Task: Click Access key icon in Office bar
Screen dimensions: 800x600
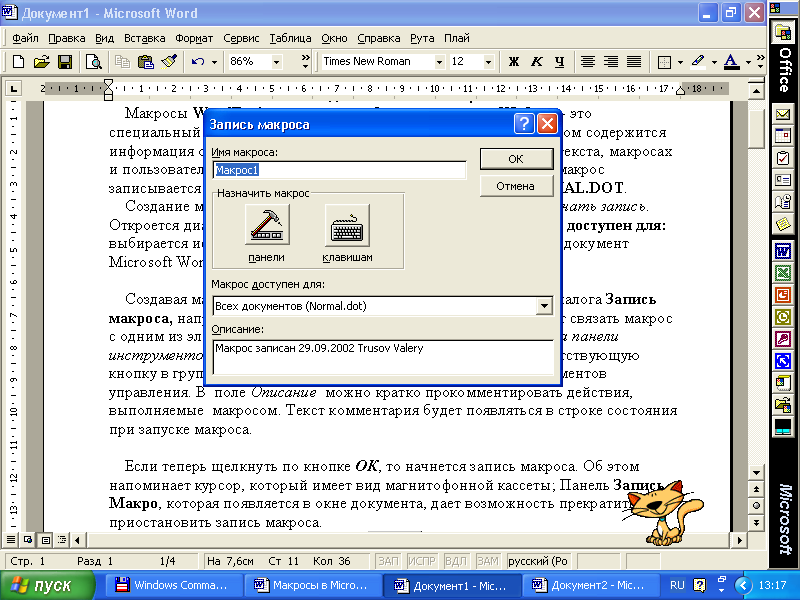Action: coord(783,339)
